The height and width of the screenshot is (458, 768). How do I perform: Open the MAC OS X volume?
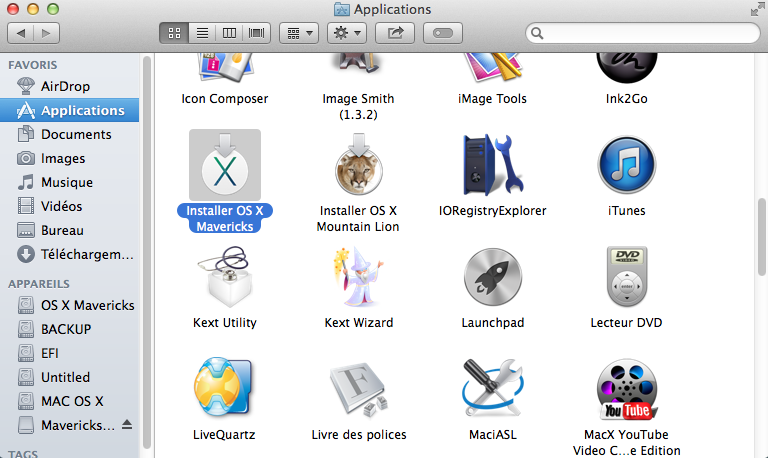click(70, 401)
